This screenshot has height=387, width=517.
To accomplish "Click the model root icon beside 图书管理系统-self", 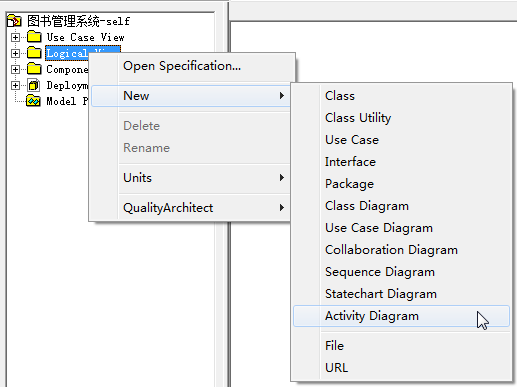I will coord(14,21).
